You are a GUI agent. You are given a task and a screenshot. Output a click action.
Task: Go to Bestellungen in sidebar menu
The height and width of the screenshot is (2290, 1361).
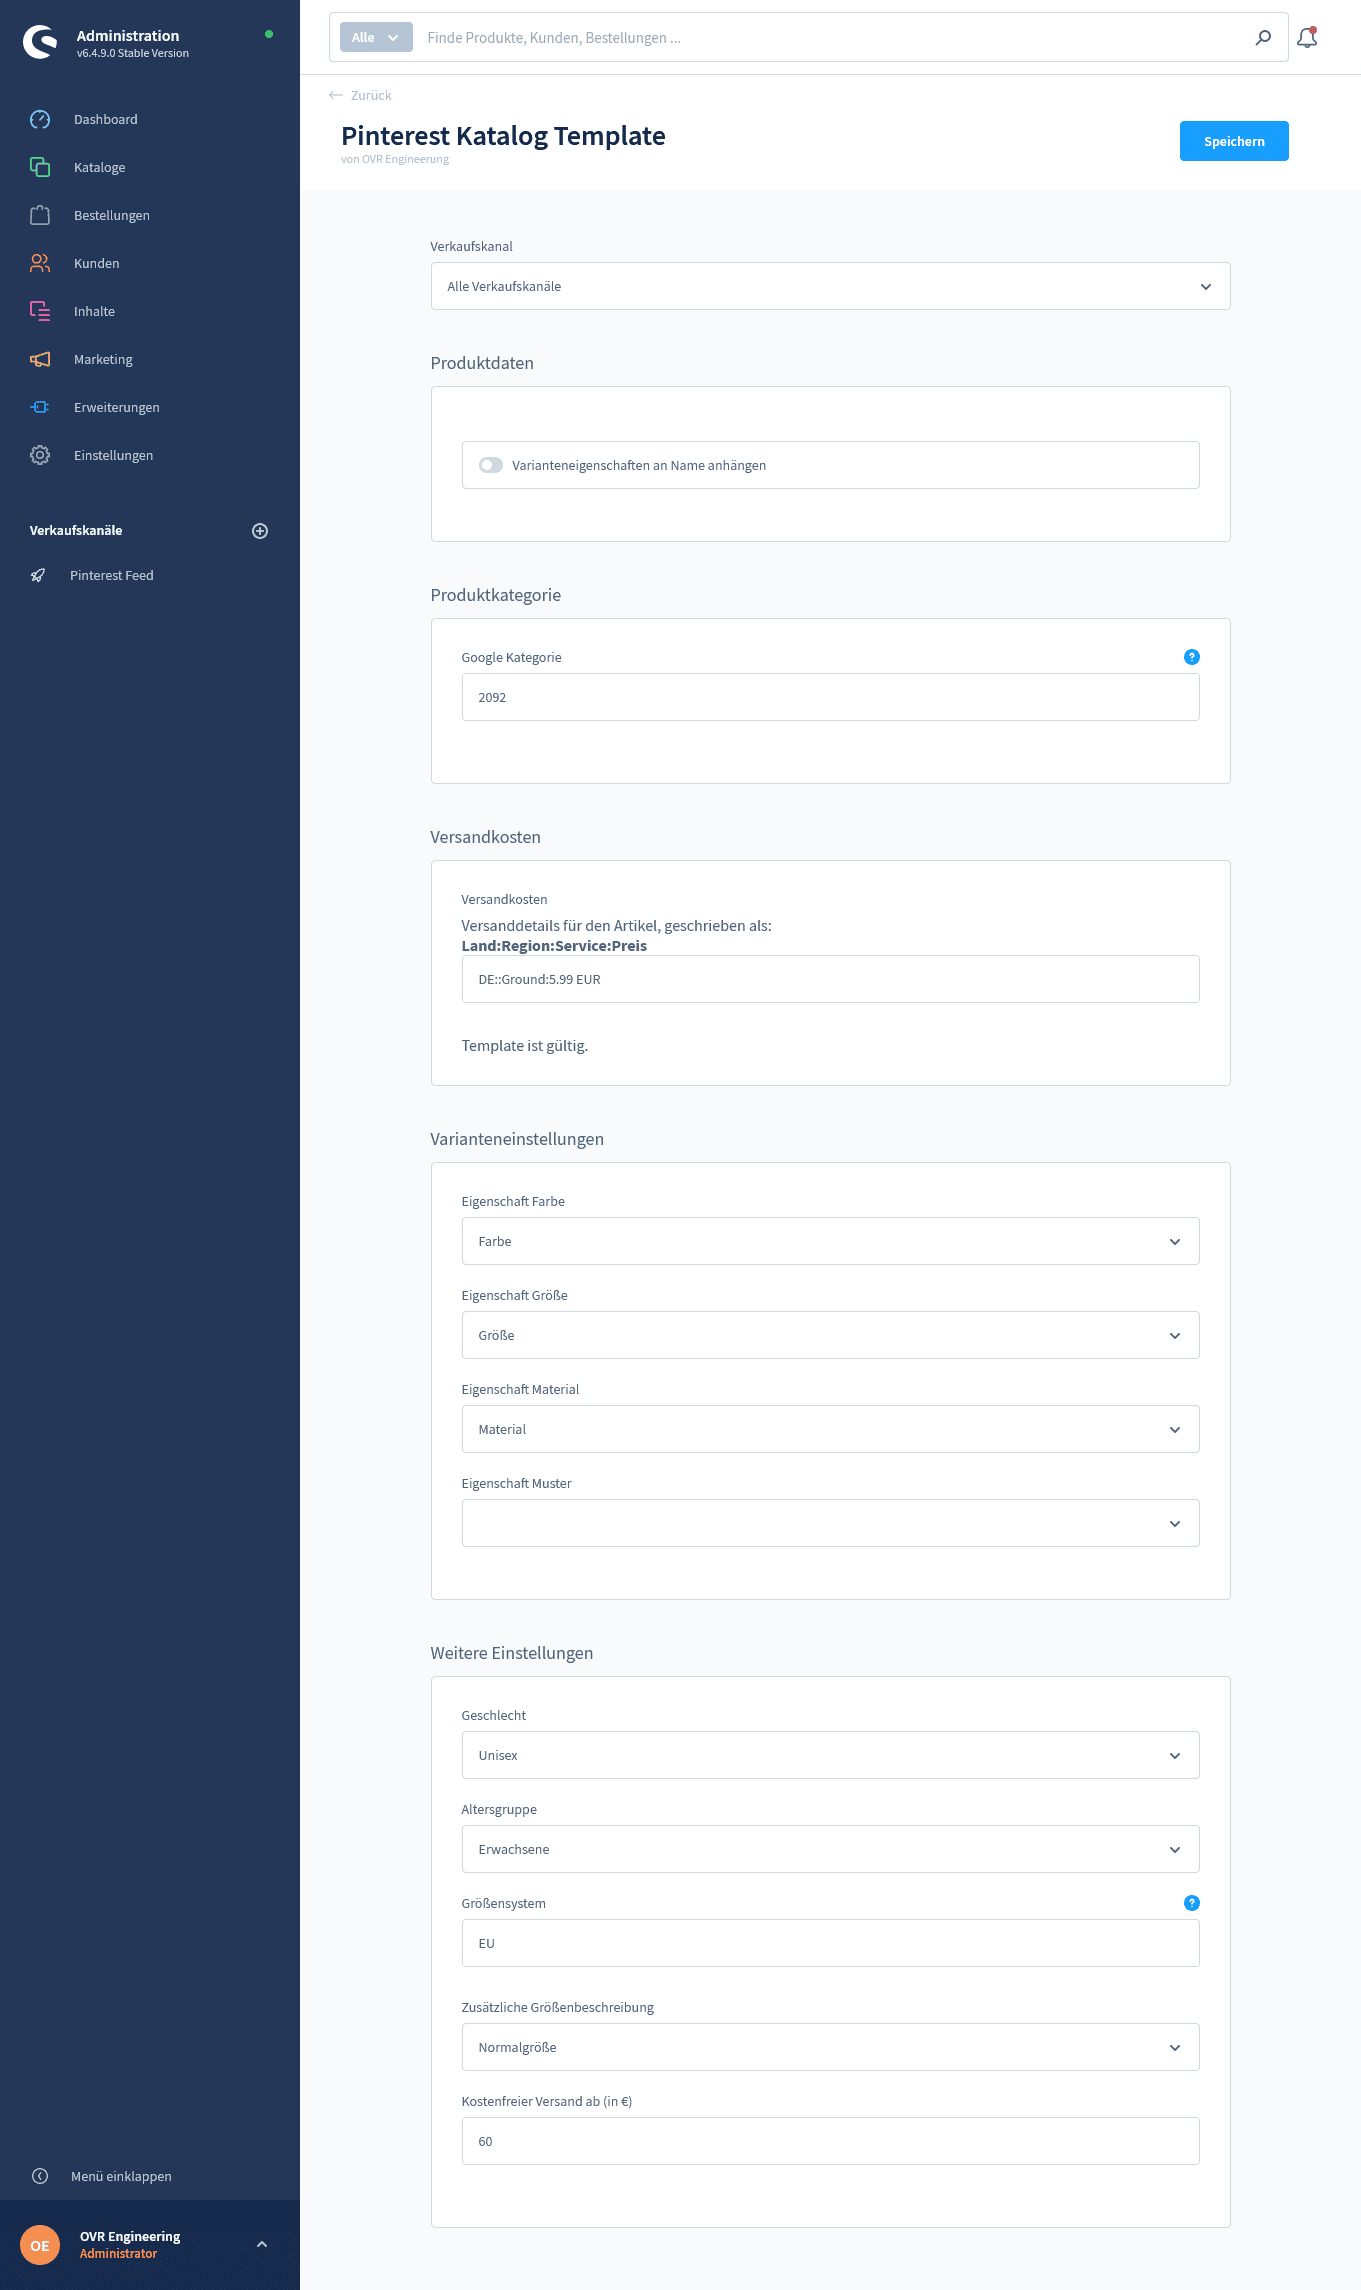point(111,215)
